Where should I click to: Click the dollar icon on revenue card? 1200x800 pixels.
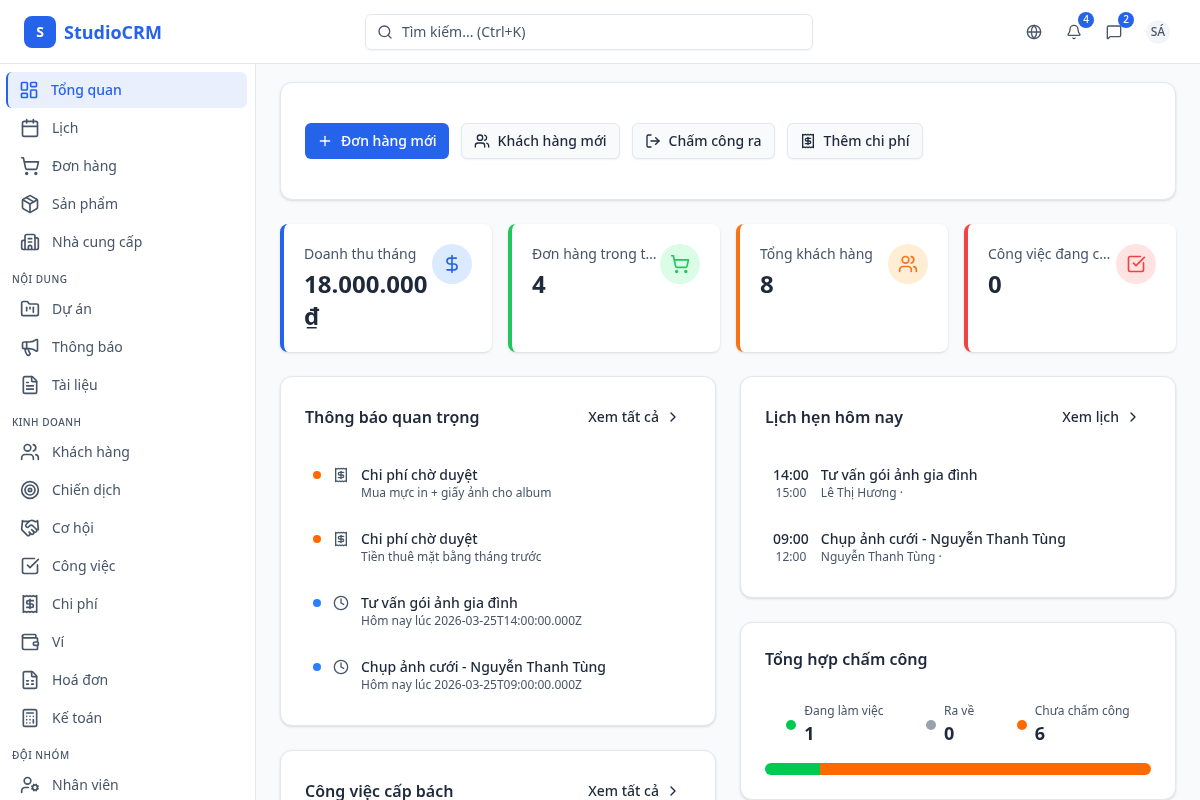(452, 264)
